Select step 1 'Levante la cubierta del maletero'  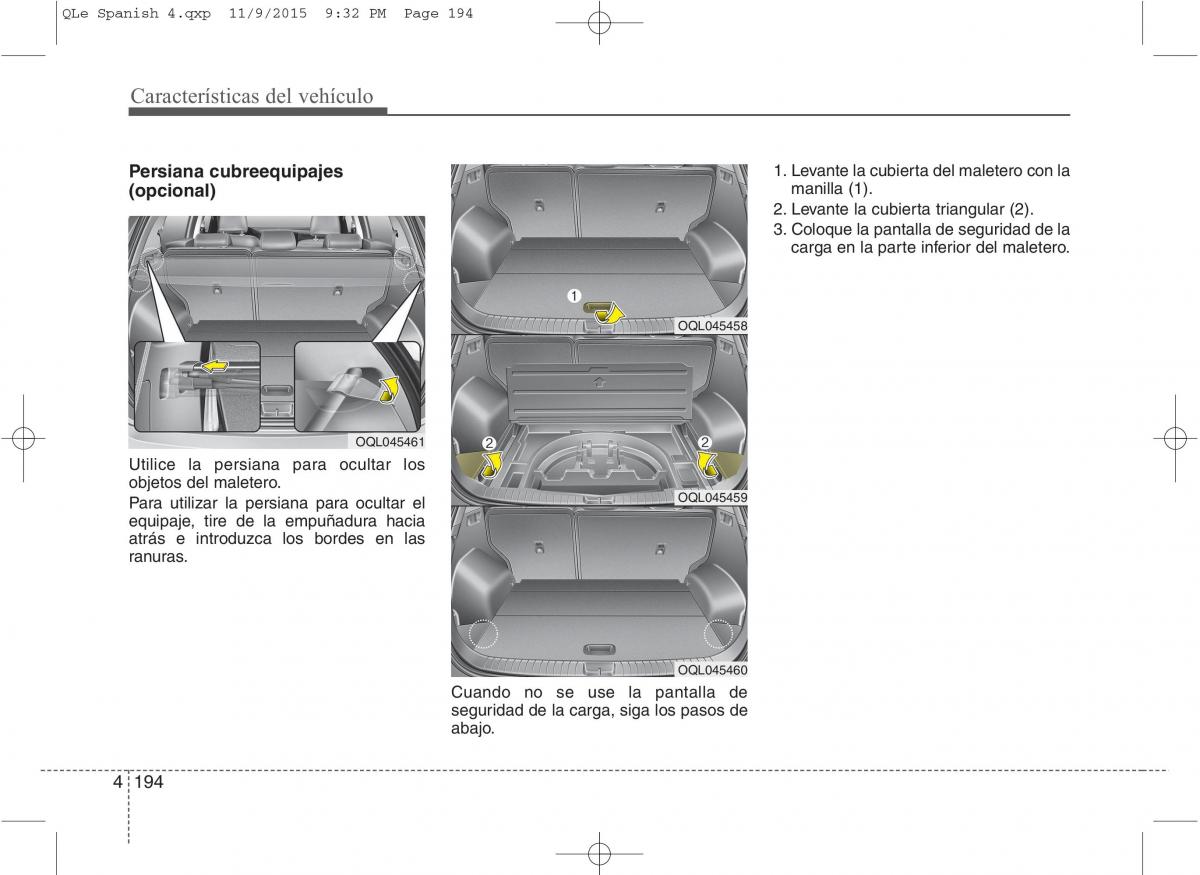click(x=922, y=179)
